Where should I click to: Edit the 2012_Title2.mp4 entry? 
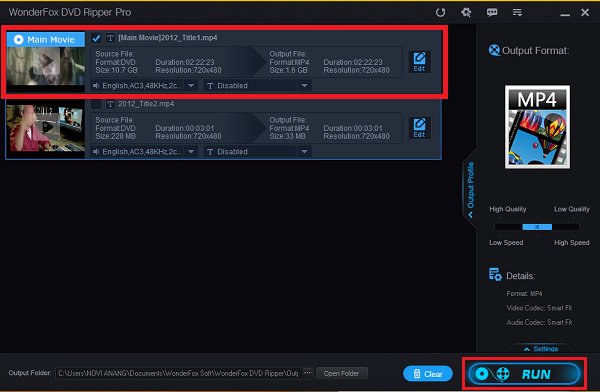coord(419,128)
